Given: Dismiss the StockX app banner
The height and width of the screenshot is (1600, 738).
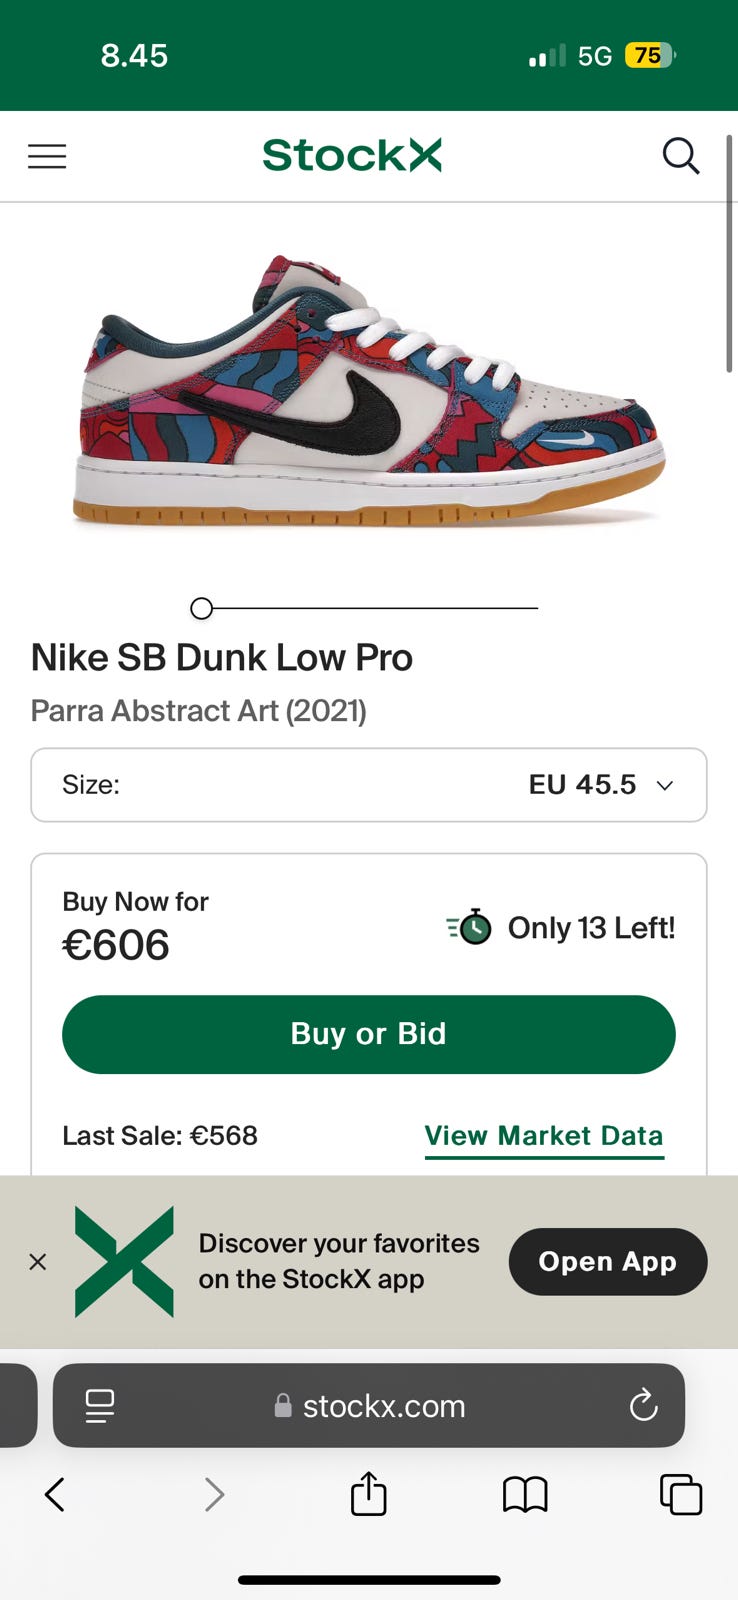Looking at the screenshot, I should (38, 1262).
